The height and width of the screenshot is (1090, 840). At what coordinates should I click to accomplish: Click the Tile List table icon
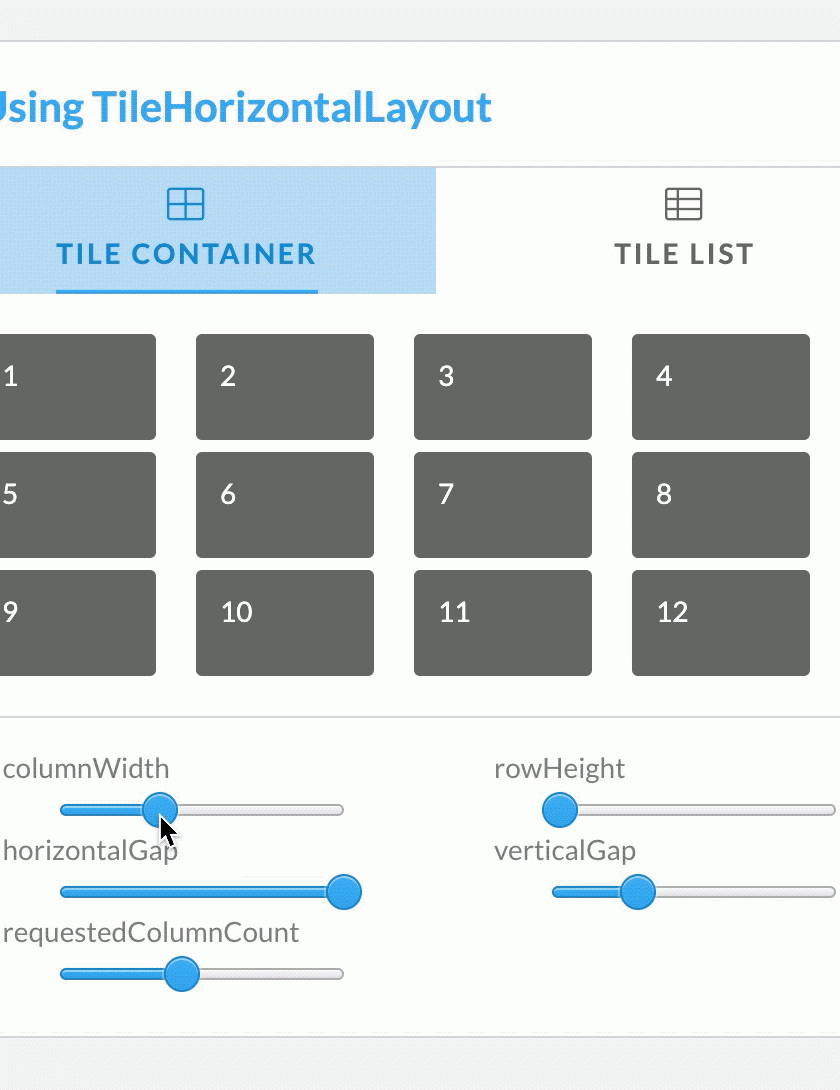[684, 204]
